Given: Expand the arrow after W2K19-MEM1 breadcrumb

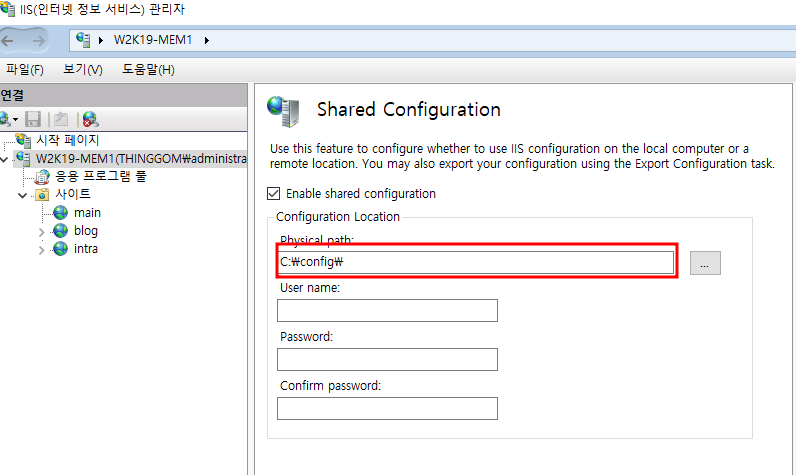Looking at the screenshot, I should pos(207,41).
